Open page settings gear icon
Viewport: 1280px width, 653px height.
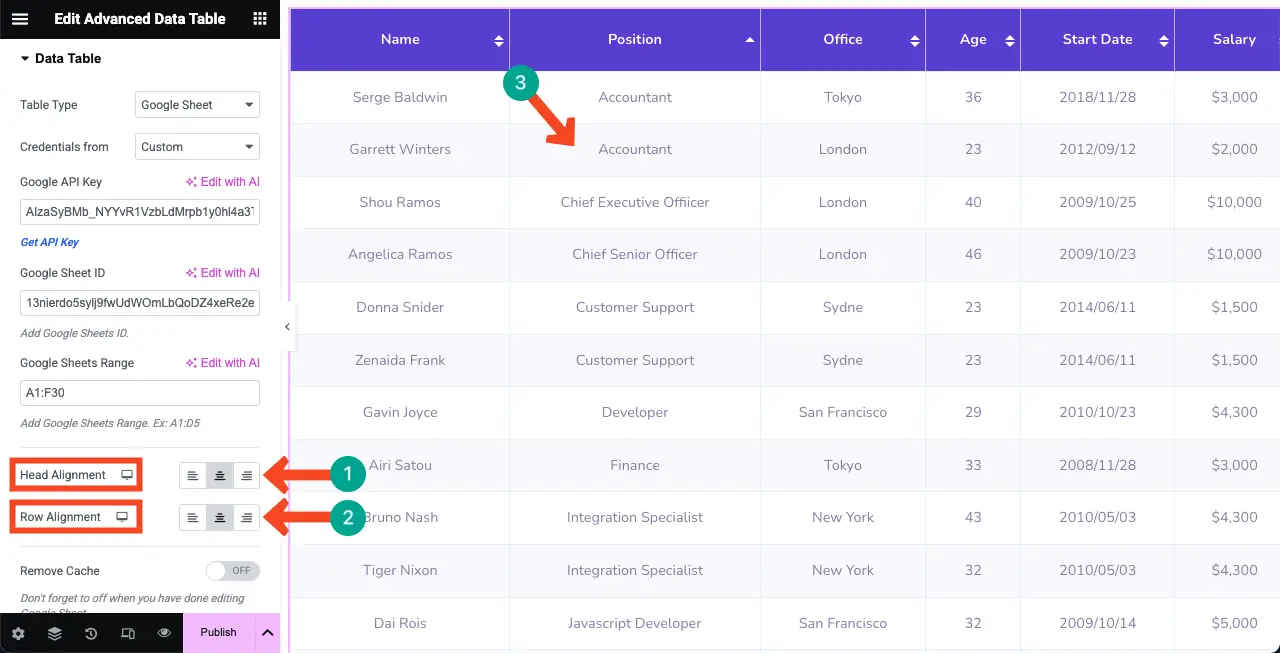[x=18, y=633]
